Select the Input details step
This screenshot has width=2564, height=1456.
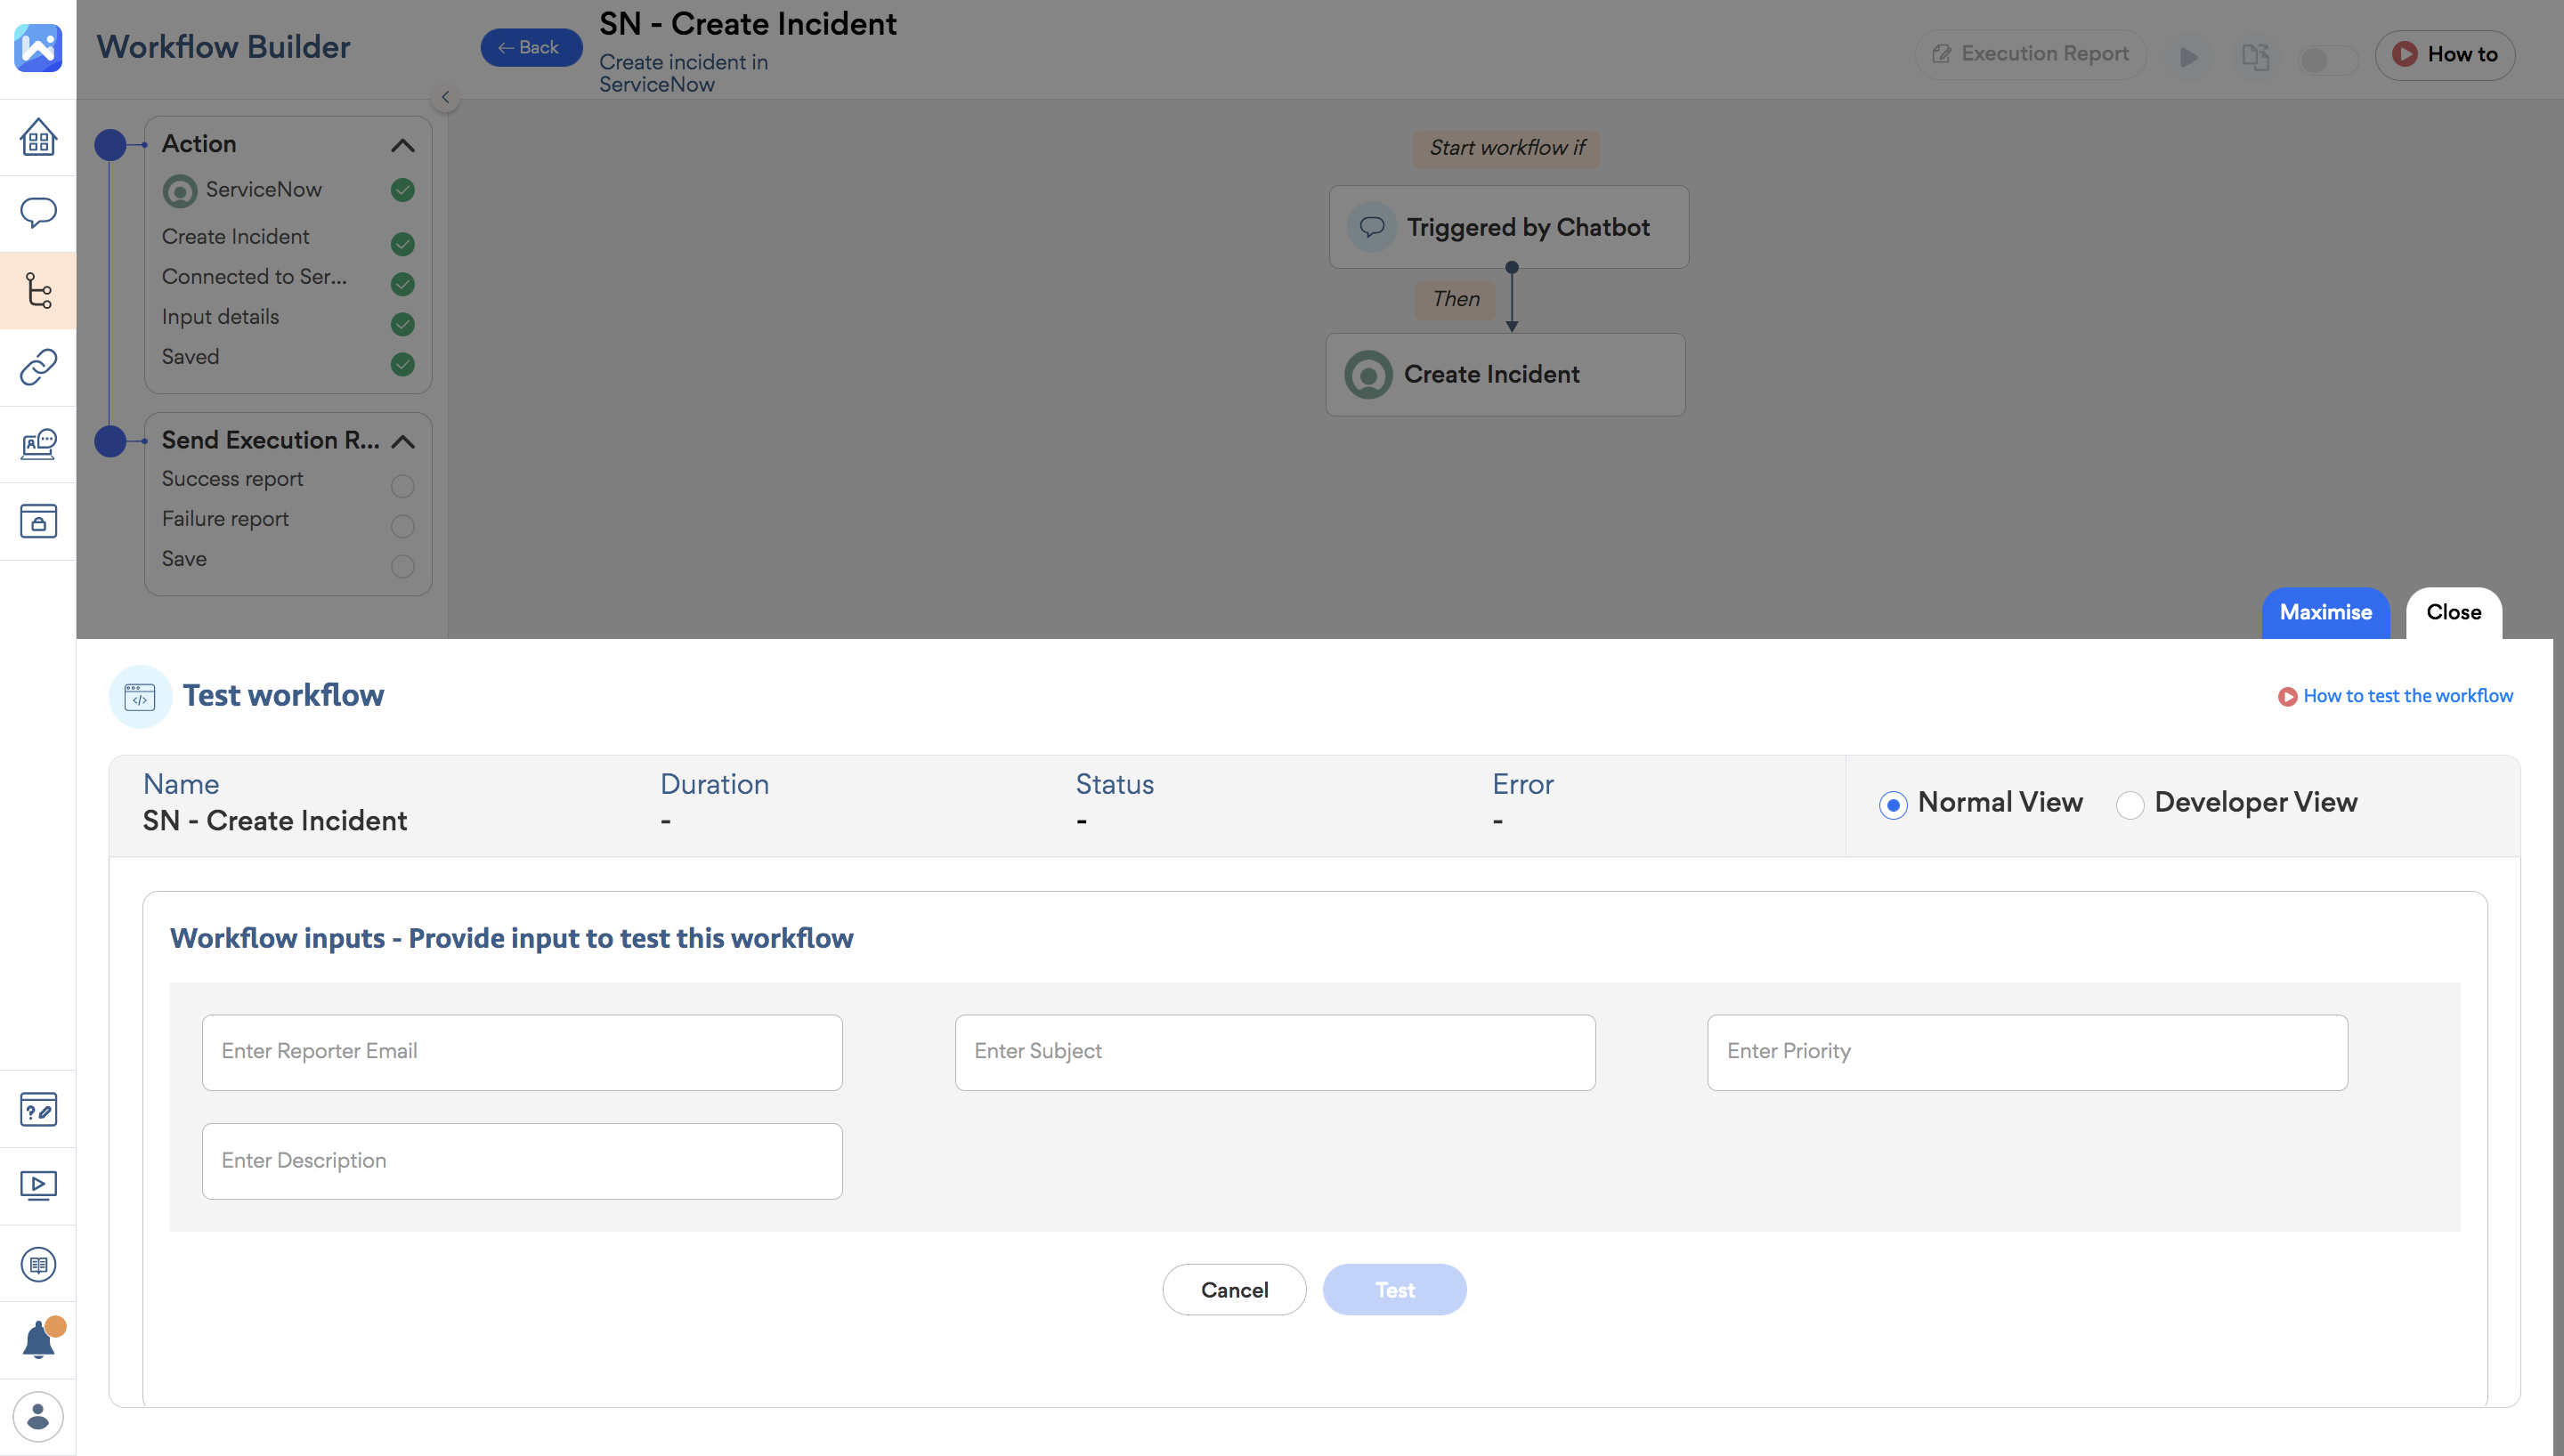221,317
